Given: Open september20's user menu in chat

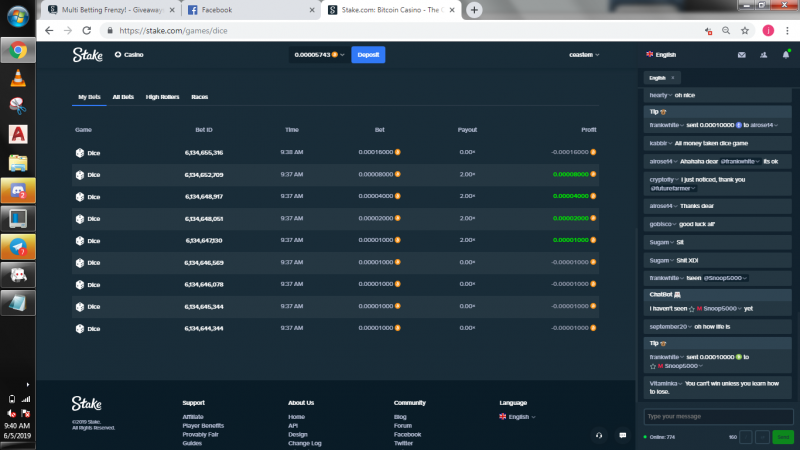Looking at the screenshot, I should point(670,327).
